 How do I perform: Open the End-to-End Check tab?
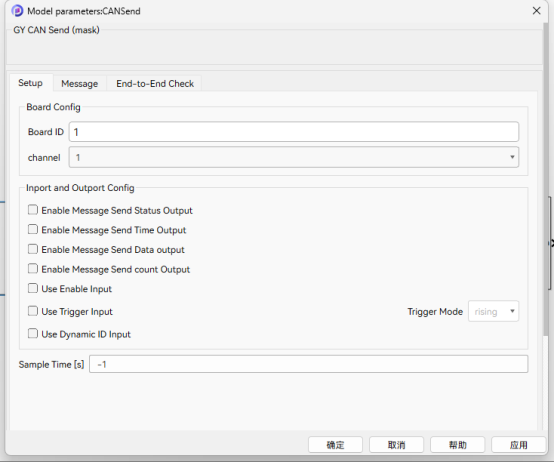pos(155,84)
